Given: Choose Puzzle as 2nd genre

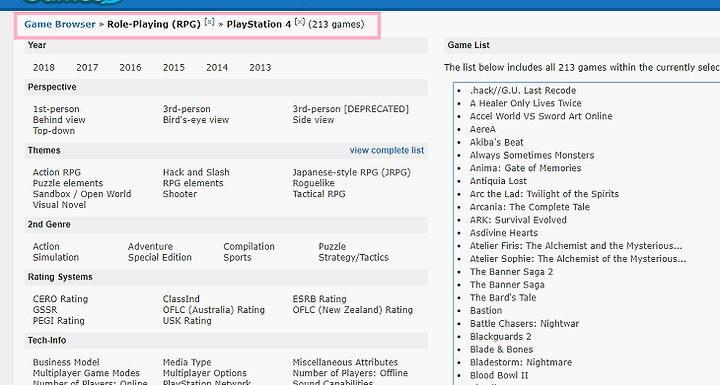Looking at the screenshot, I should tap(332, 247).
